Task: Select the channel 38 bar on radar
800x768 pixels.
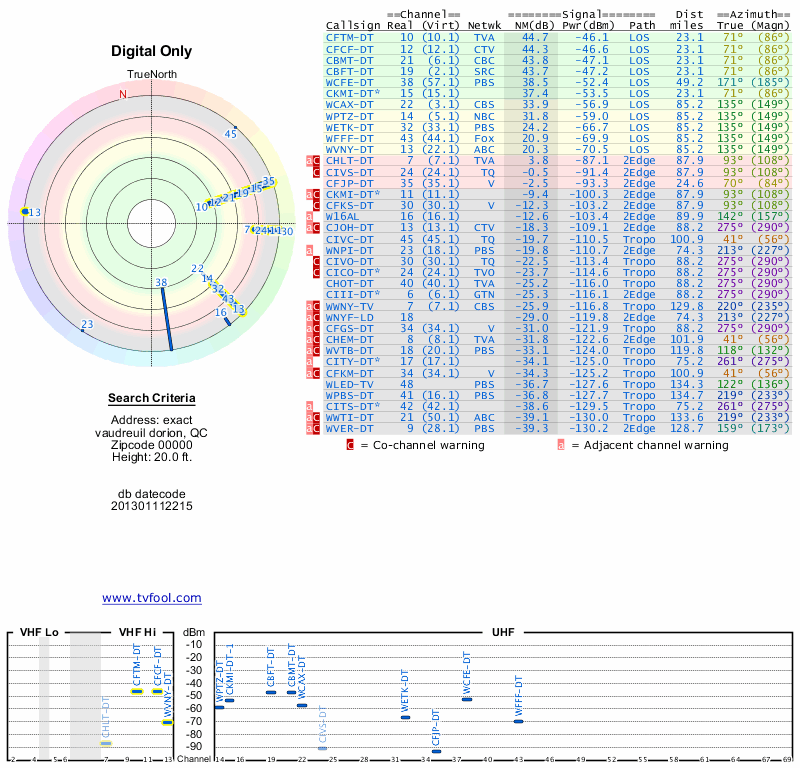Action: (x=166, y=317)
